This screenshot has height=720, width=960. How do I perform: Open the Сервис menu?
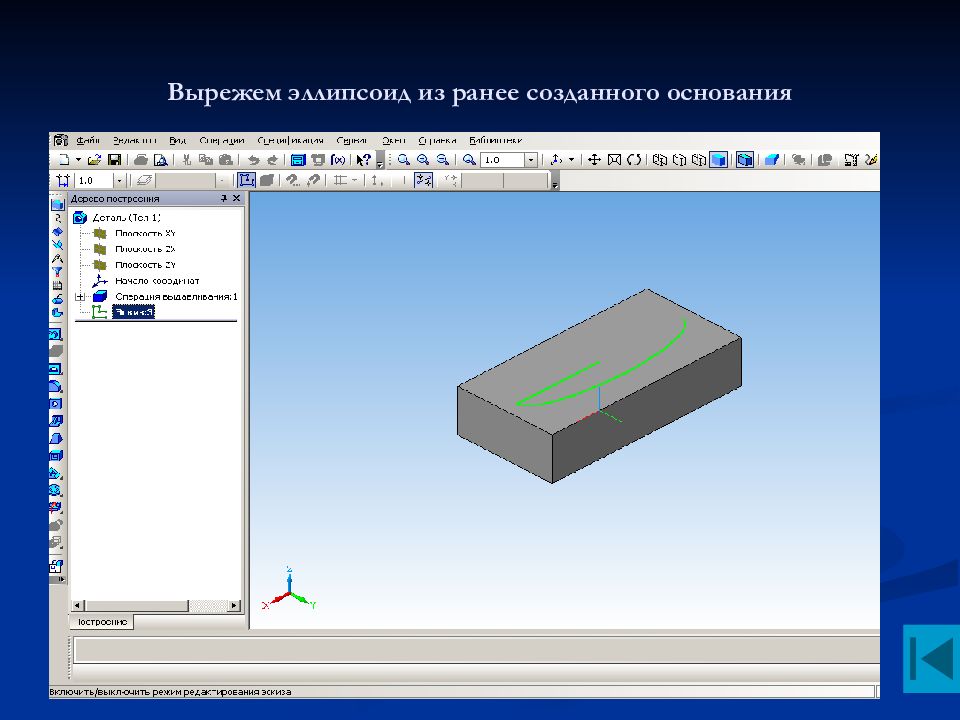352,140
